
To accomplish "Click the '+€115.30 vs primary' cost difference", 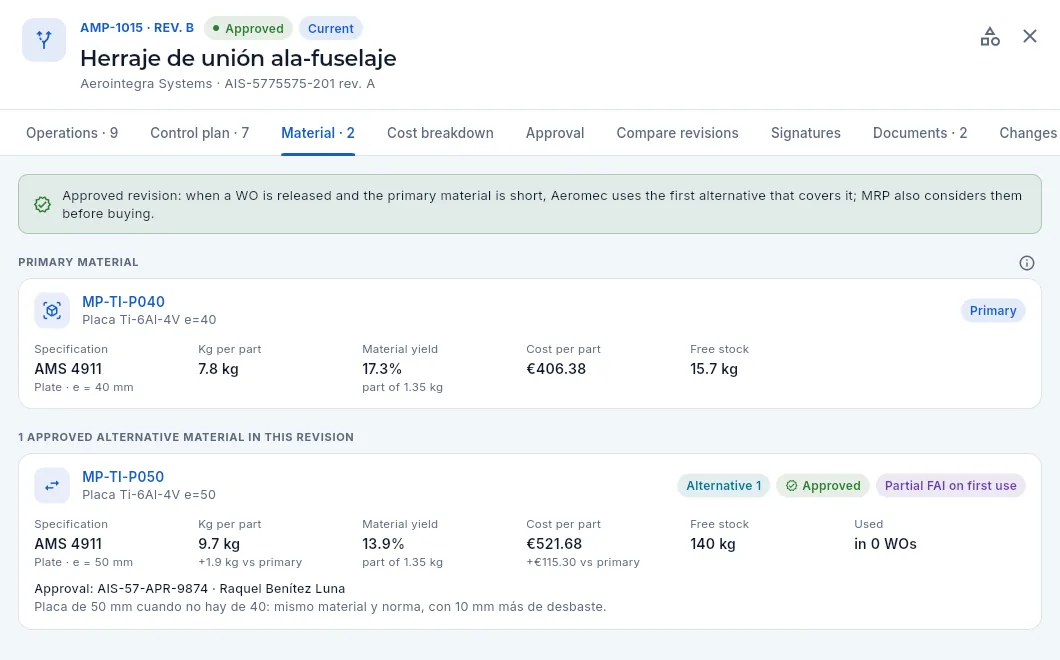I will 583,563.
